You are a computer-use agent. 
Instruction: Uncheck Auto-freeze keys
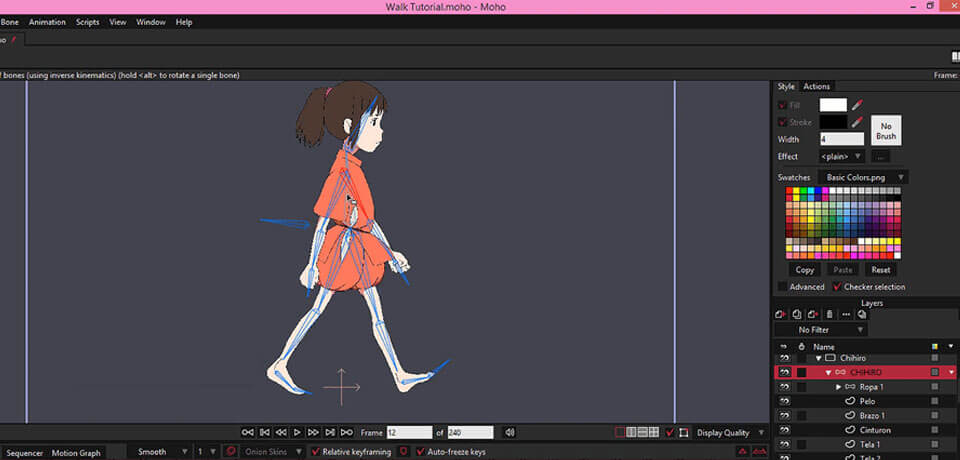pyautogui.click(x=421, y=452)
